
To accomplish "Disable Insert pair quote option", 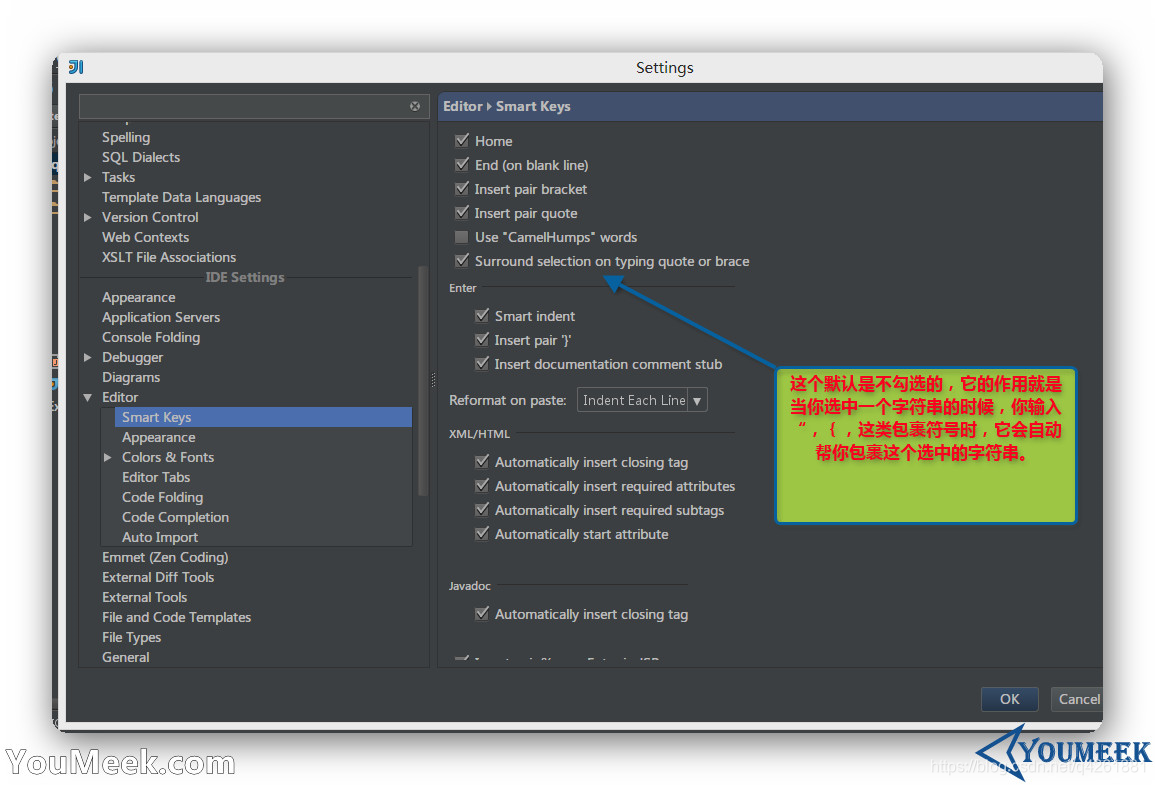I will (462, 212).
